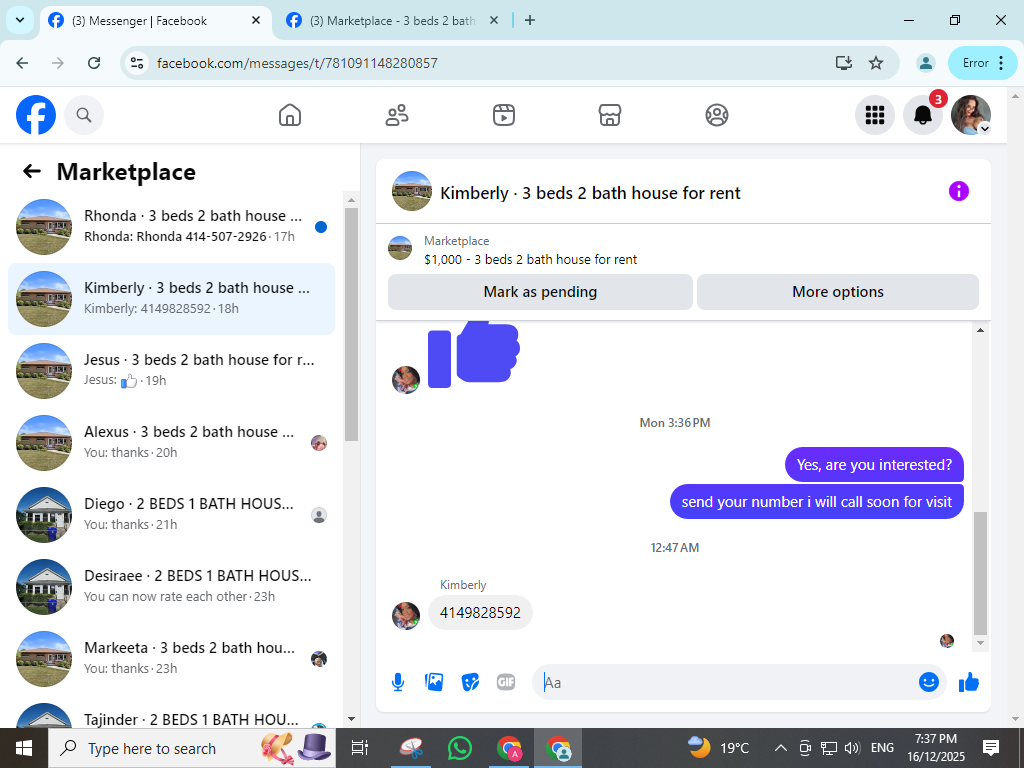Open the Facebook menu grid icon
The height and width of the screenshot is (768, 1024).
click(874, 115)
